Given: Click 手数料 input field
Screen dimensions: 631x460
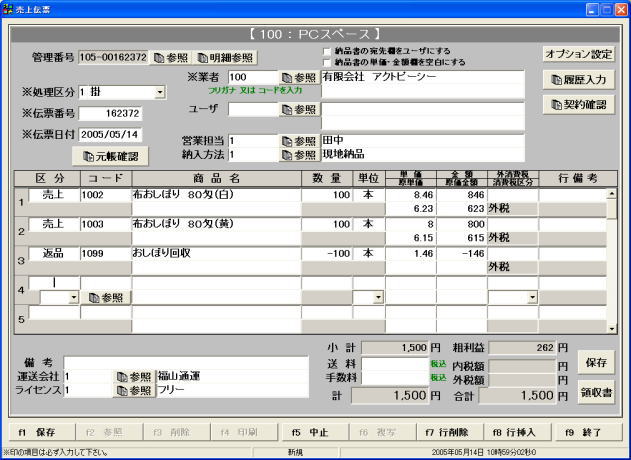Looking at the screenshot, I should (x=394, y=377).
